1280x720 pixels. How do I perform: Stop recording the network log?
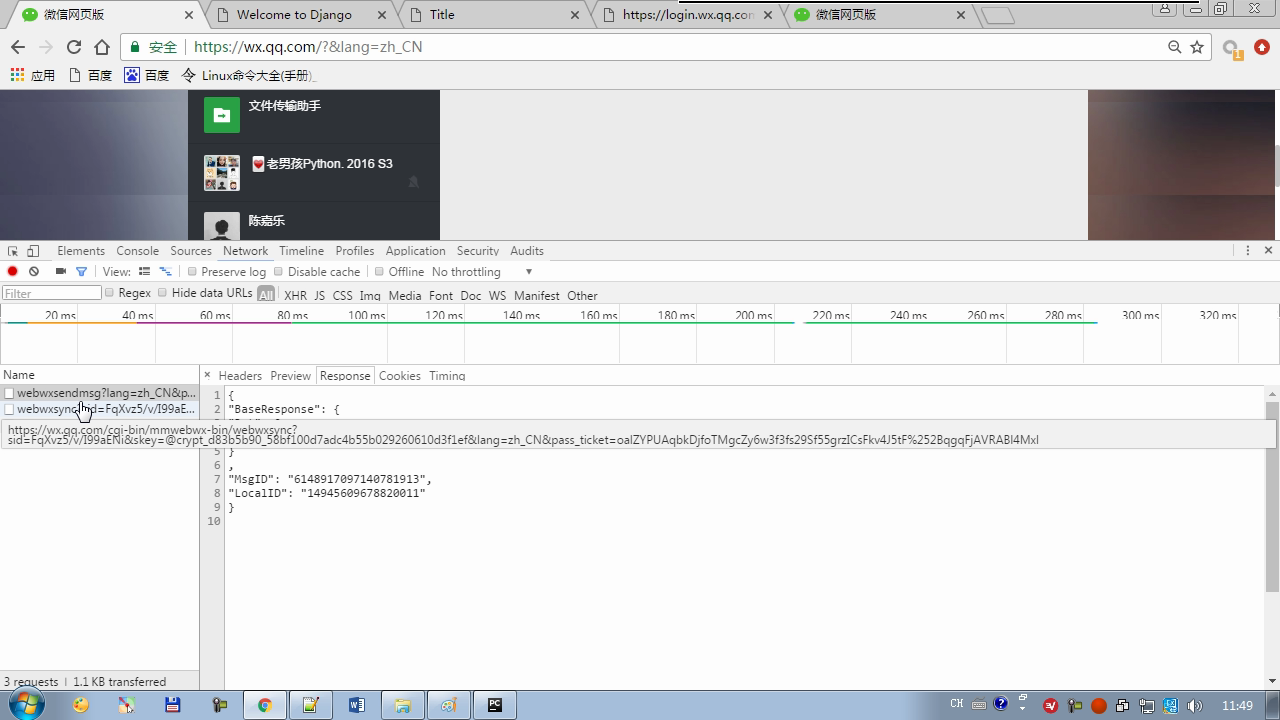pos(13,271)
